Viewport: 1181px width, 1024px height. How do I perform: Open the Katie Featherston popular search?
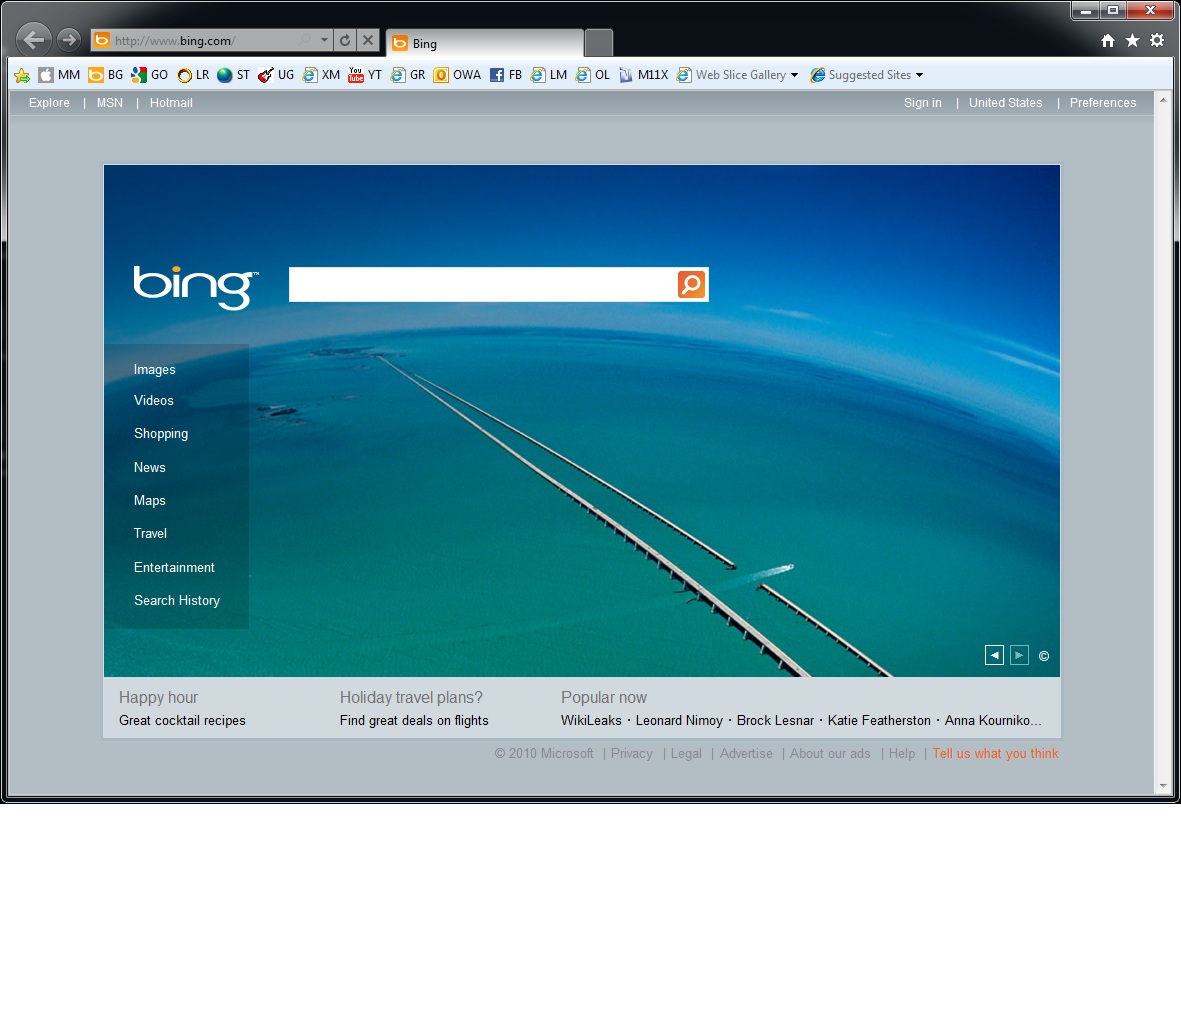click(x=879, y=721)
